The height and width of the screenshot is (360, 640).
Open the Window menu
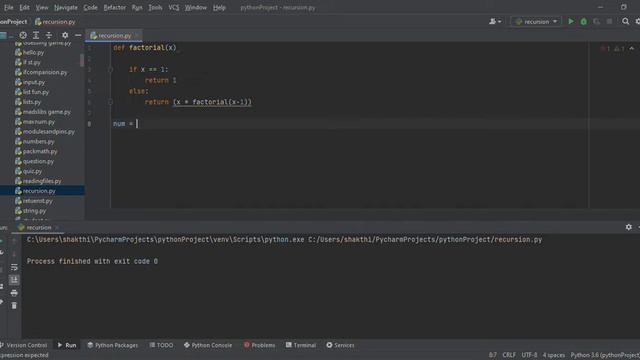(x=196, y=7)
